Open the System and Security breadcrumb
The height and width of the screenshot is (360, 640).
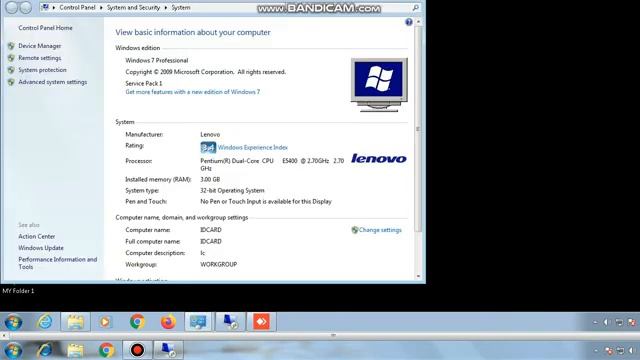coord(133,7)
